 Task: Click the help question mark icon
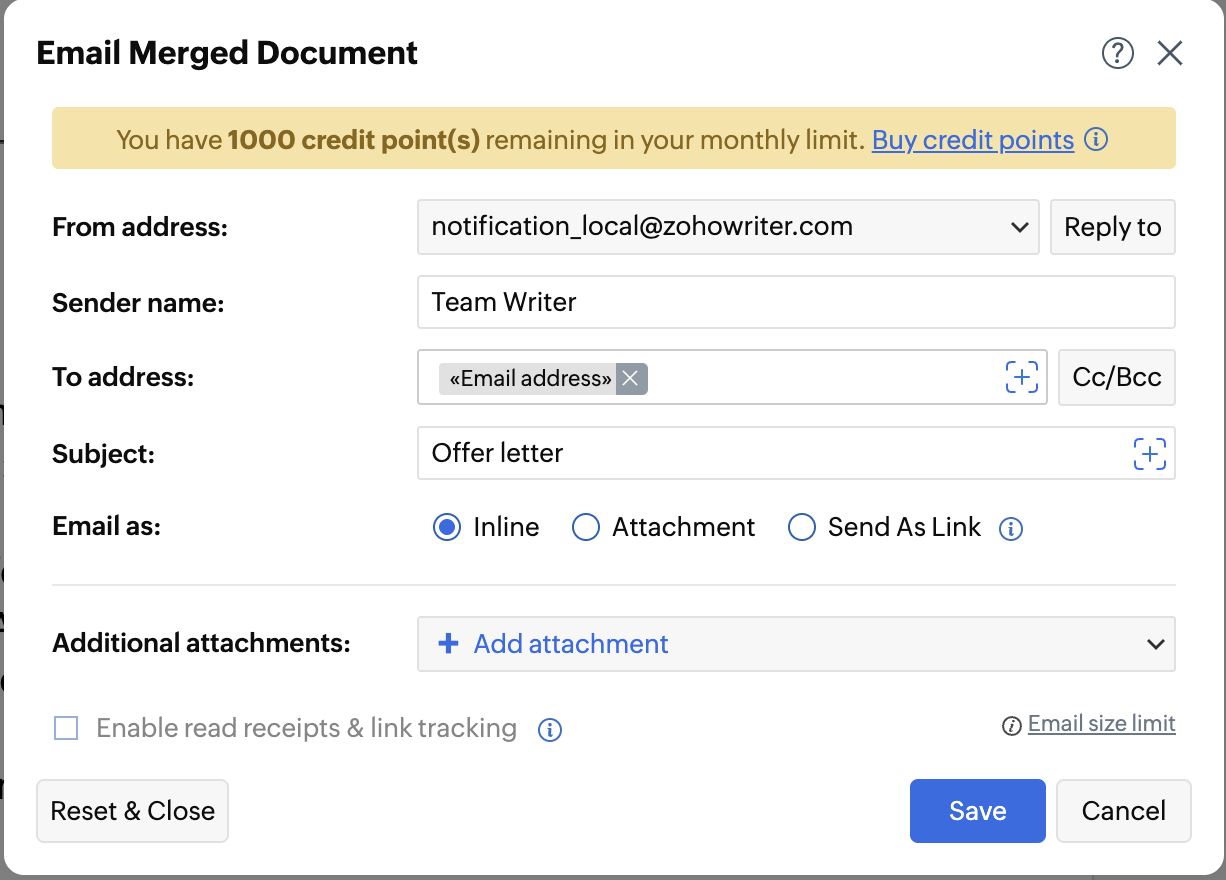pos(1117,53)
